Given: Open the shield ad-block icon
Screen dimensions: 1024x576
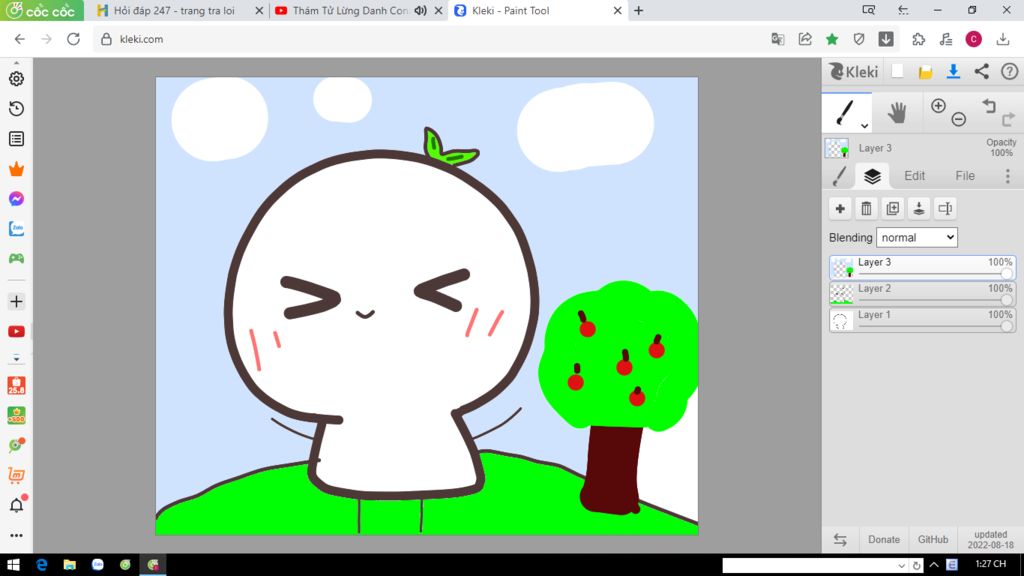Looking at the screenshot, I should [859, 39].
